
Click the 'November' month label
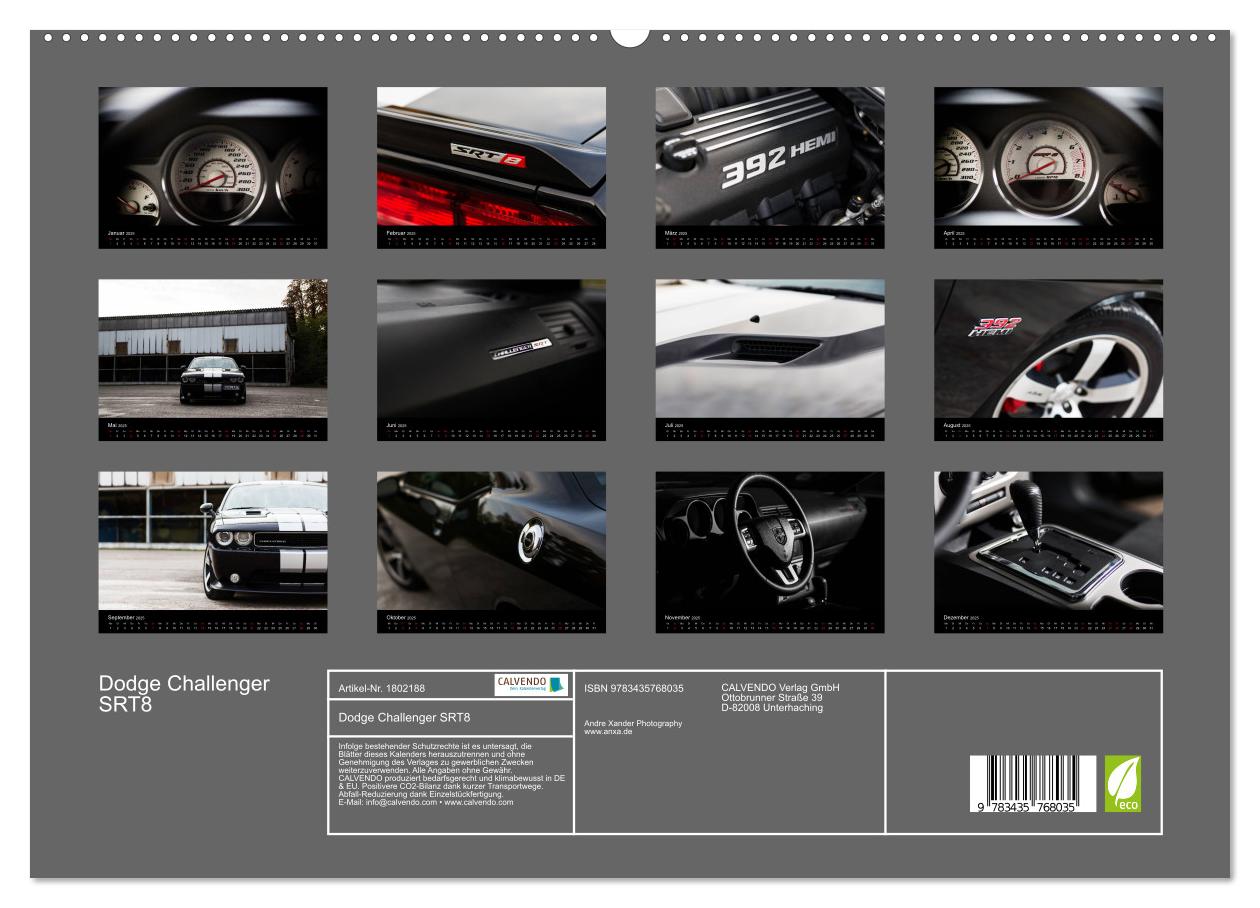(x=677, y=617)
